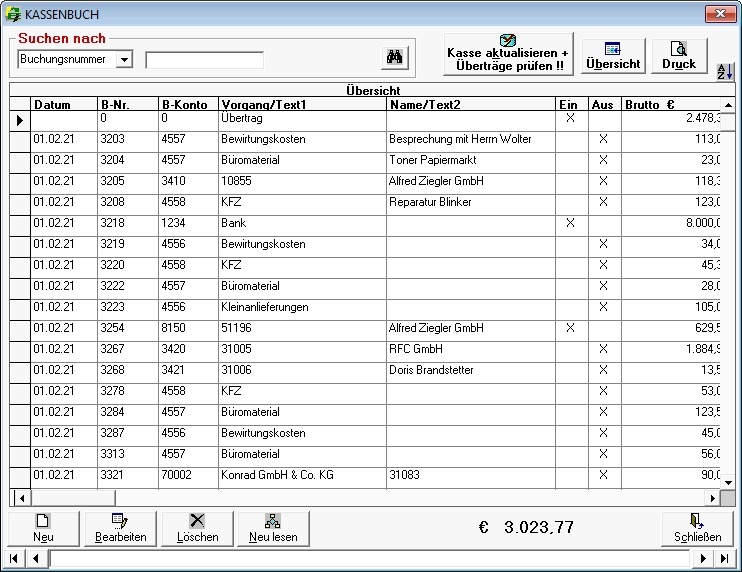Click table horizontal scrollbar right arrow
Image resolution: width=742 pixels, height=572 pixels.
(x=713, y=498)
